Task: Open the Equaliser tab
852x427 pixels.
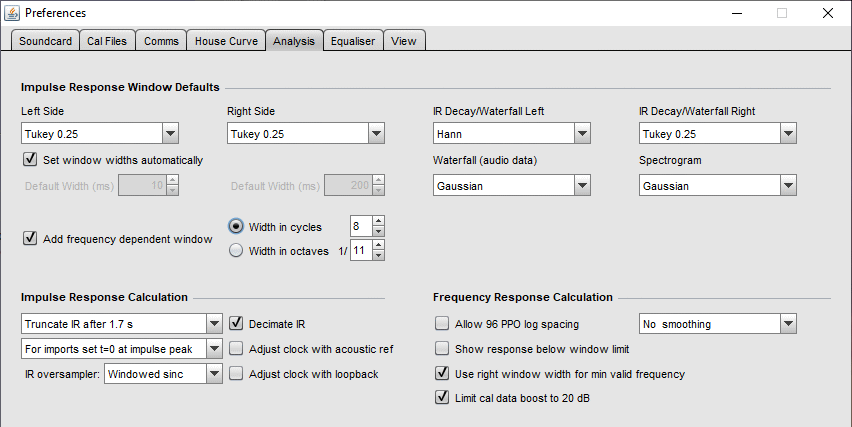Action: (353, 41)
